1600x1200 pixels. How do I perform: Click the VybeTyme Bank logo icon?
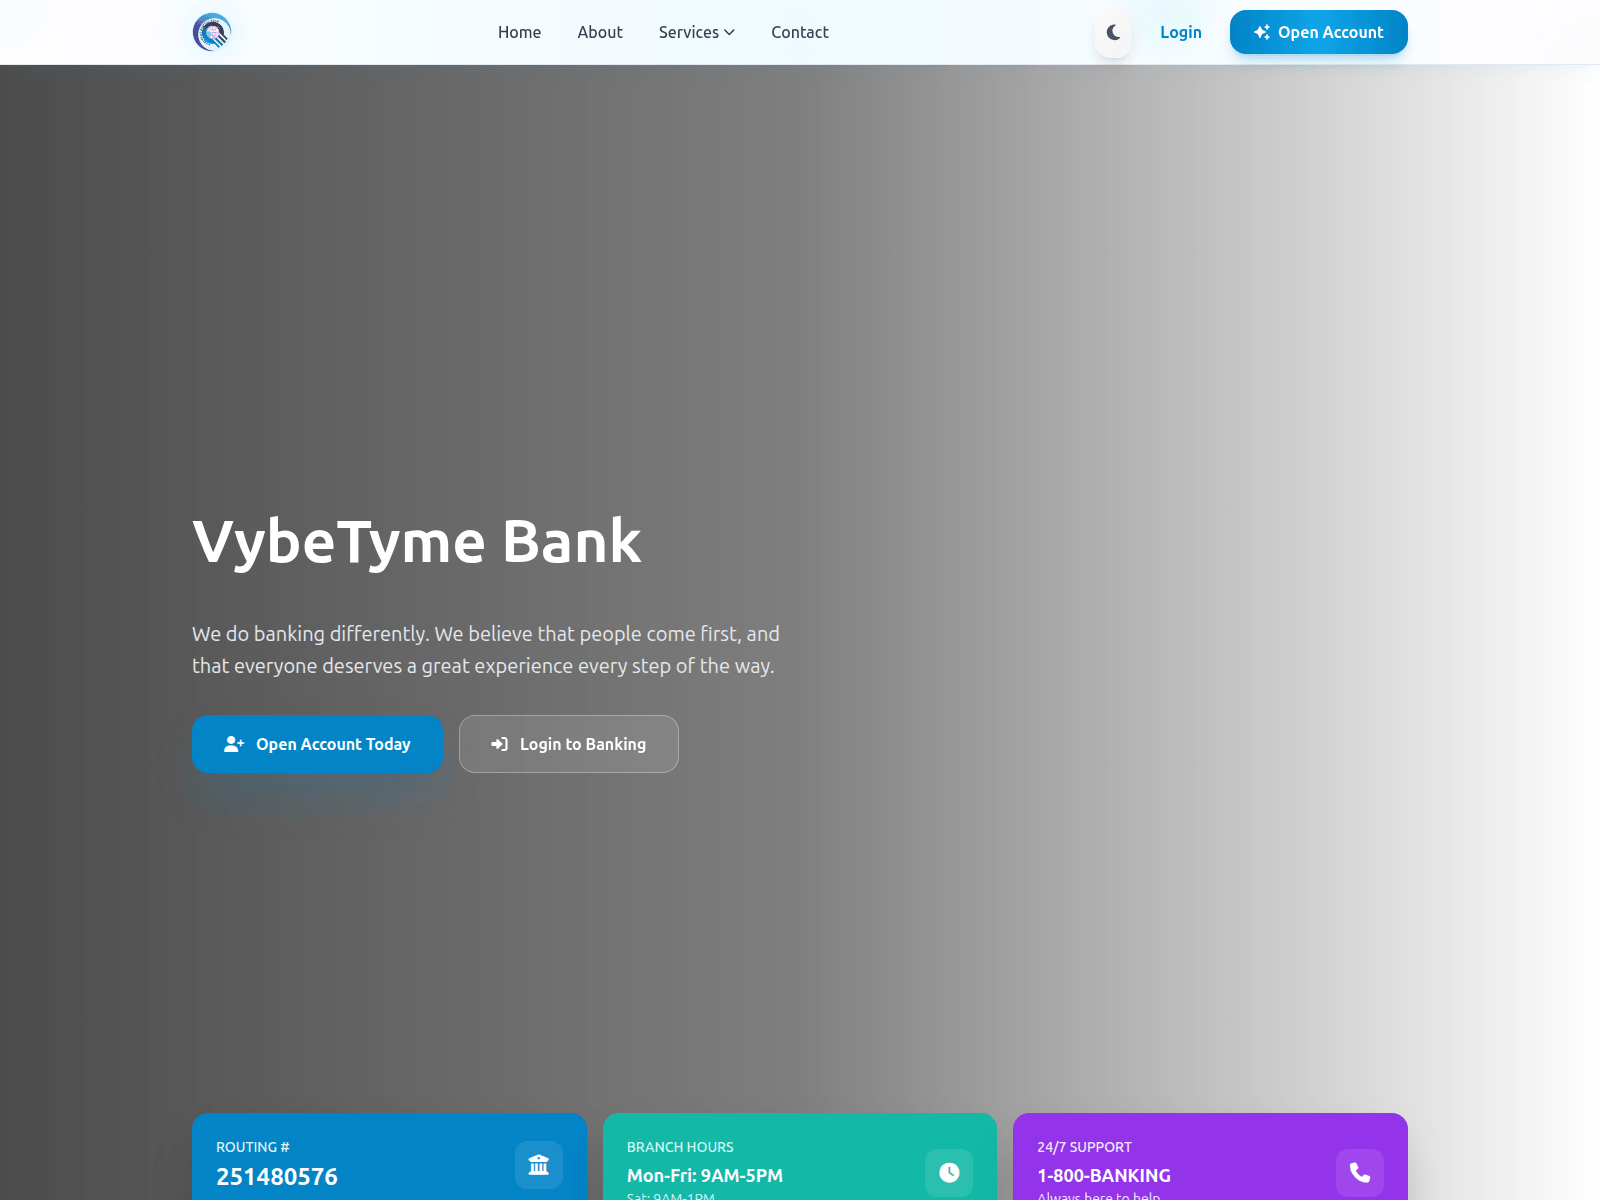click(x=212, y=32)
